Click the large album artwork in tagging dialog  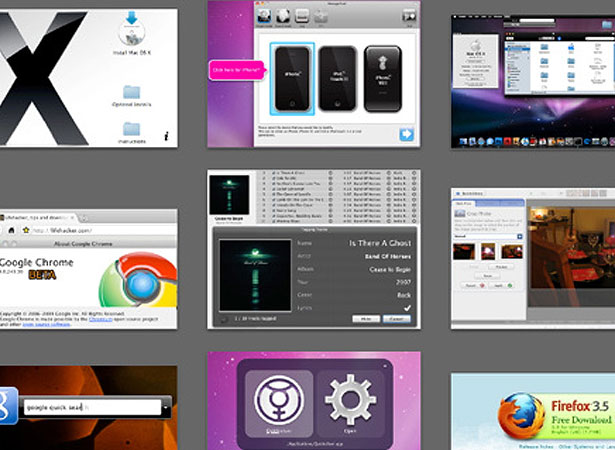coord(255,275)
